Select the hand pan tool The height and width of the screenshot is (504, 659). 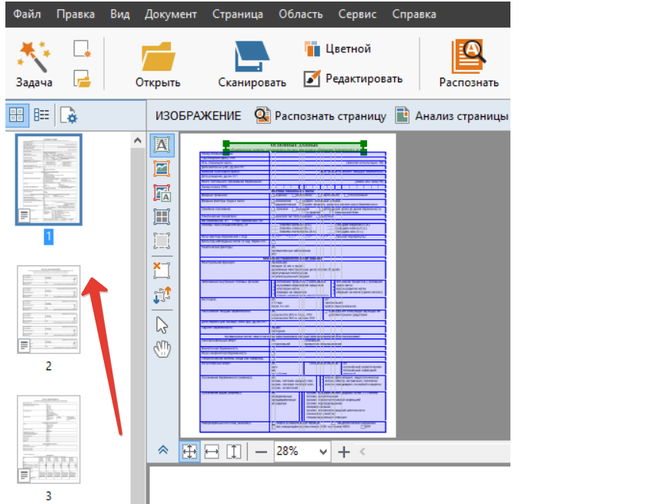162,349
